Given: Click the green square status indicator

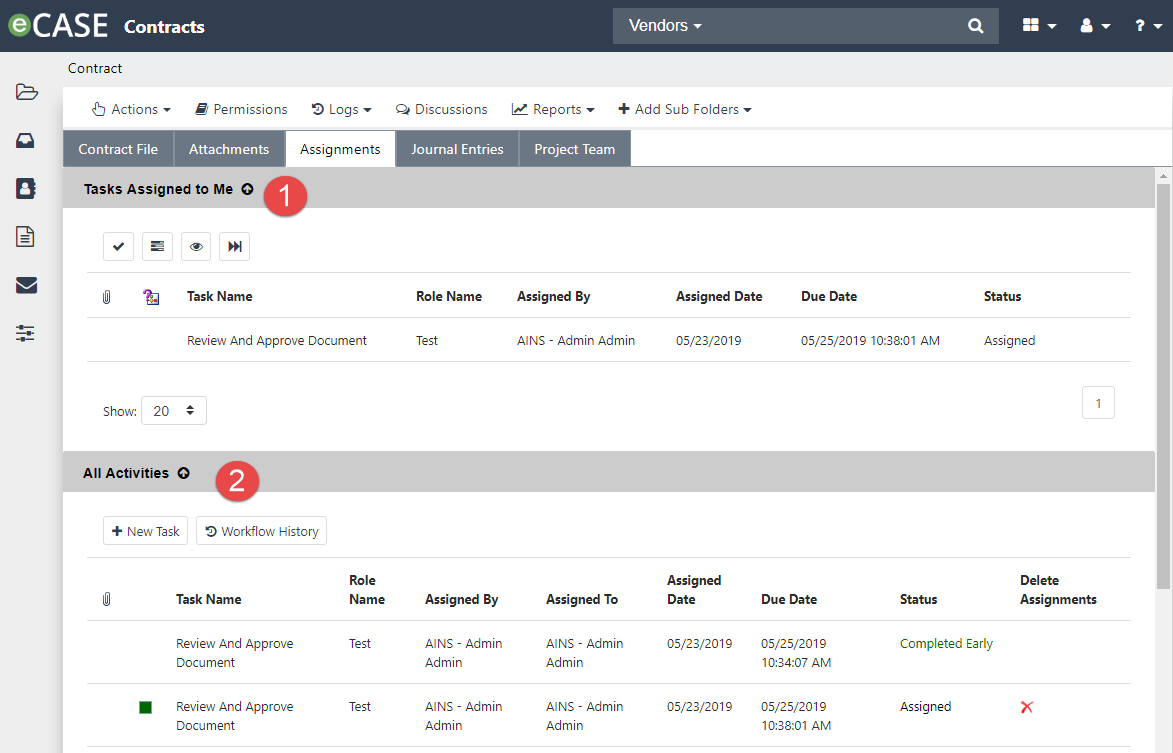Looking at the screenshot, I should coord(146,707).
